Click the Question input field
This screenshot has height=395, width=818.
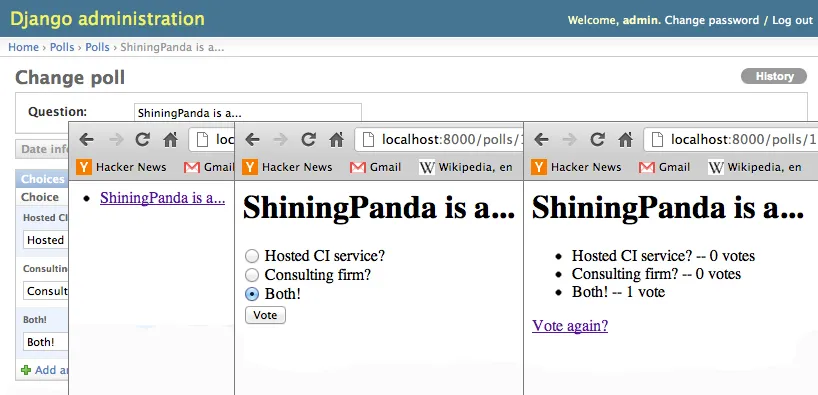[248, 113]
